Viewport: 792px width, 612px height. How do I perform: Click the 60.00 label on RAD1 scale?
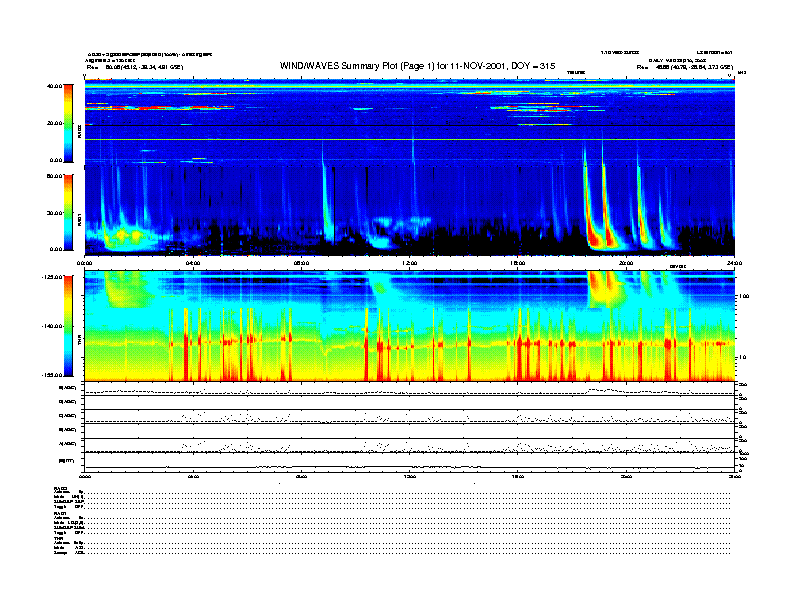[54, 176]
